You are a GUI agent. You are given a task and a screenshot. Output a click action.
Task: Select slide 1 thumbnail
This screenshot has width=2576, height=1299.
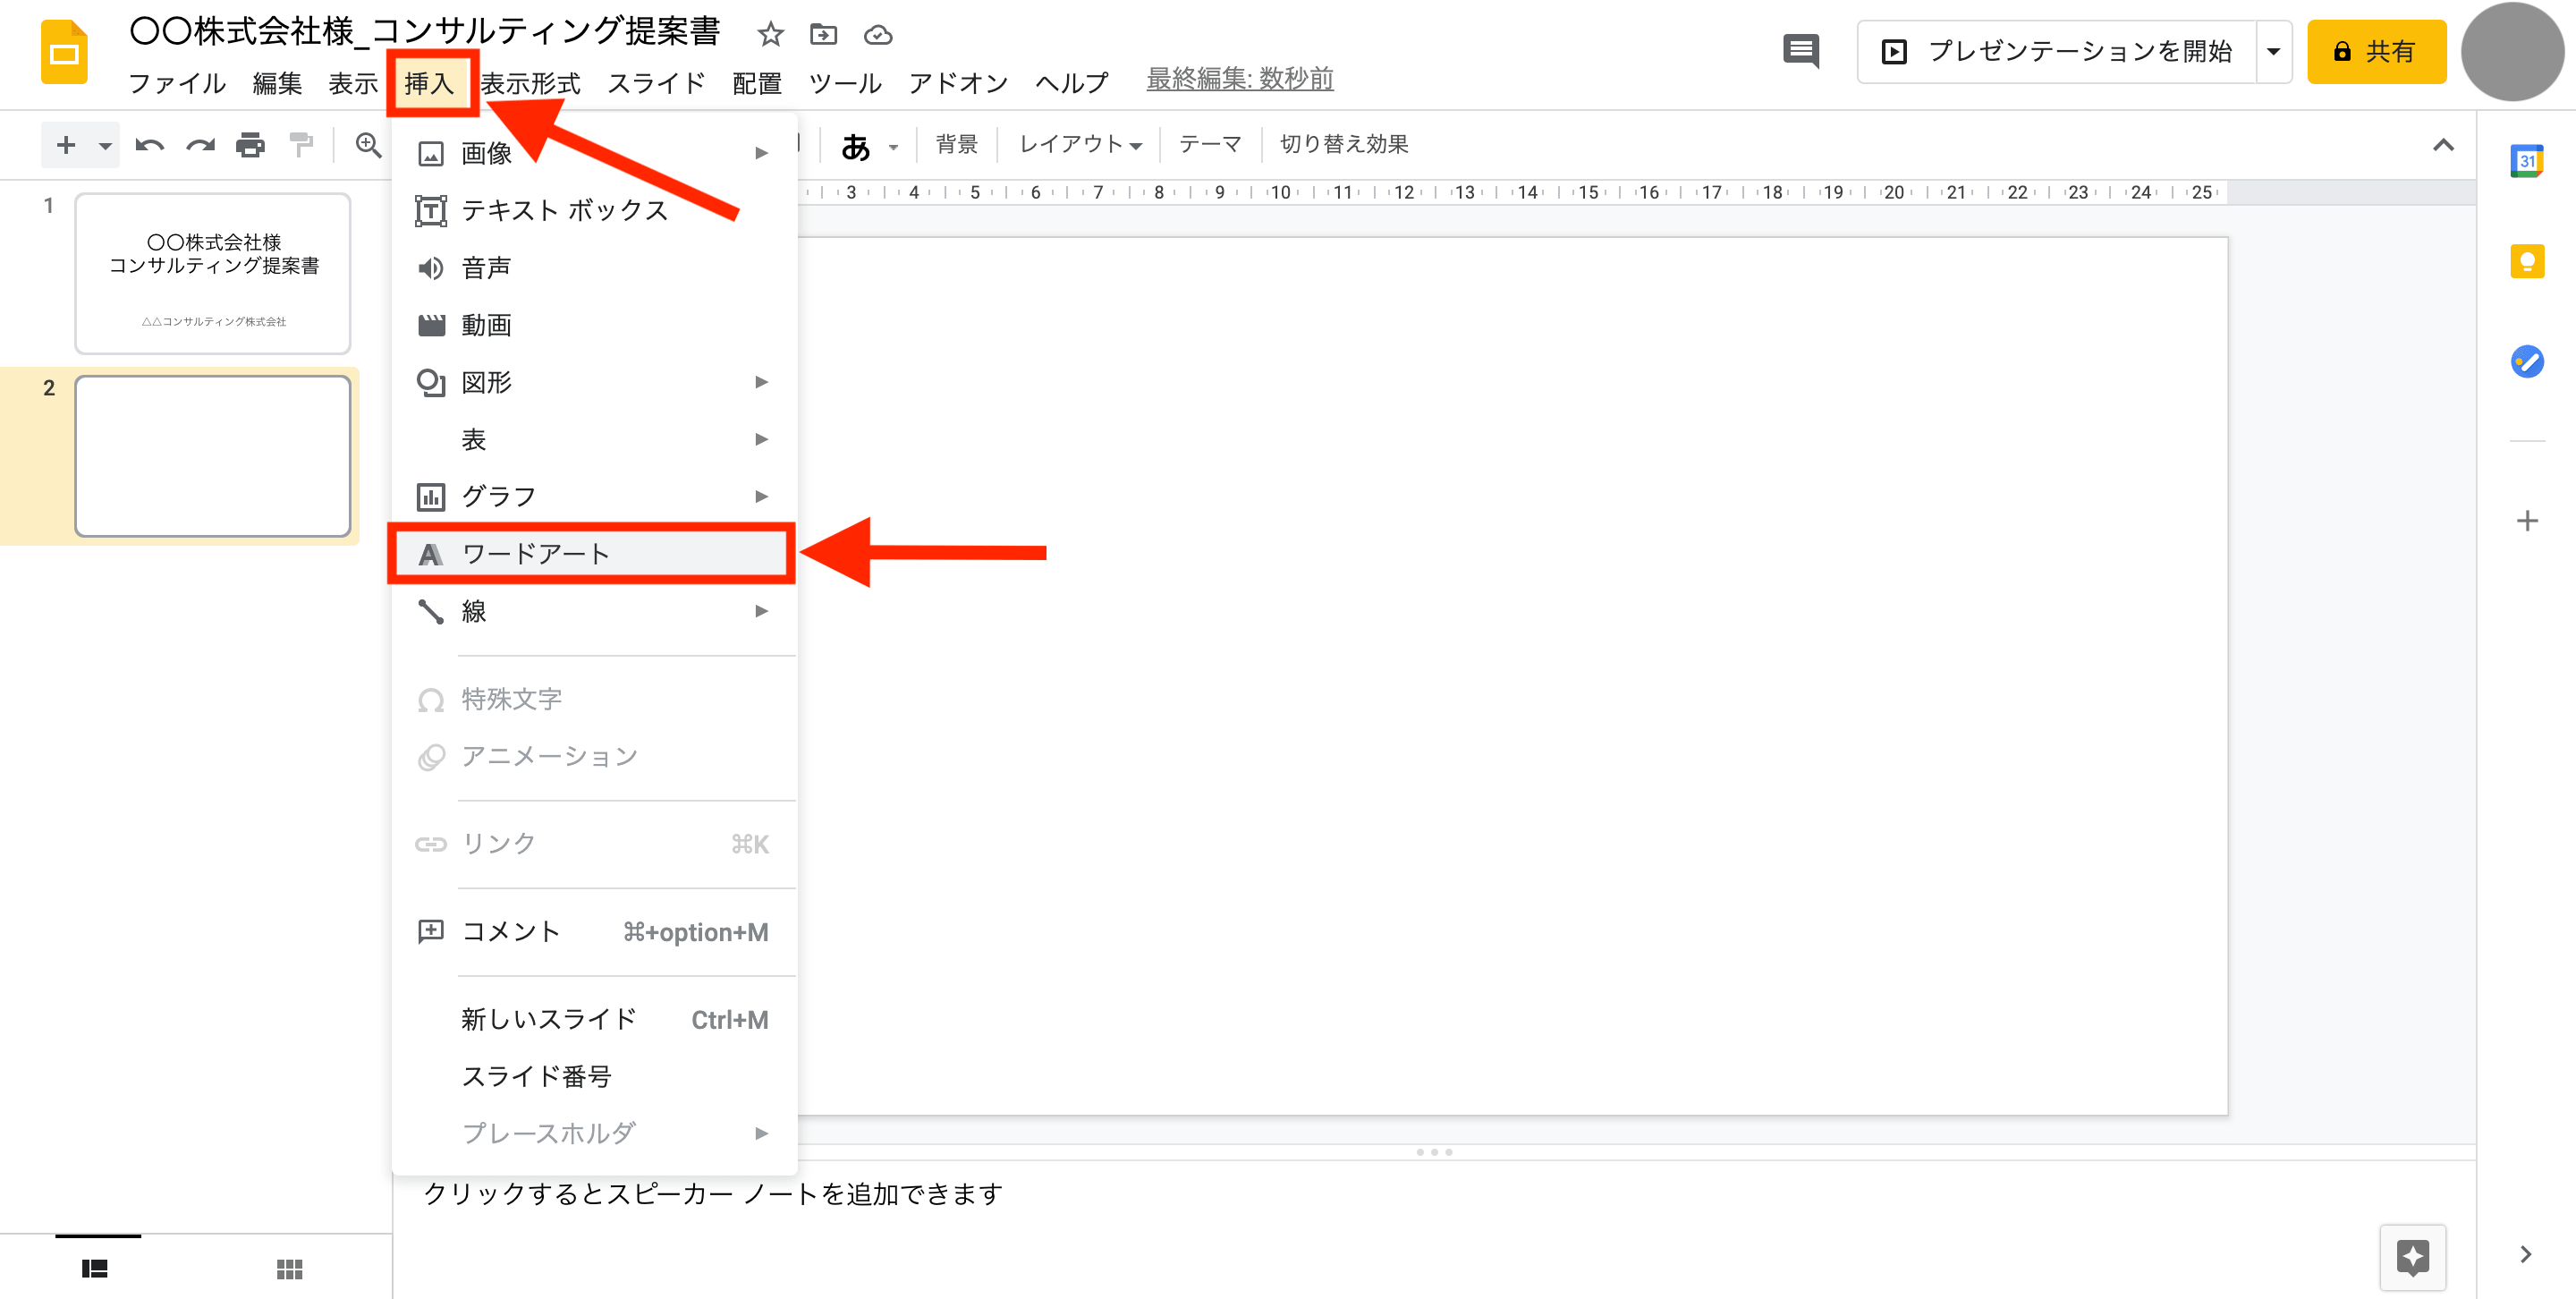point(213,273)
